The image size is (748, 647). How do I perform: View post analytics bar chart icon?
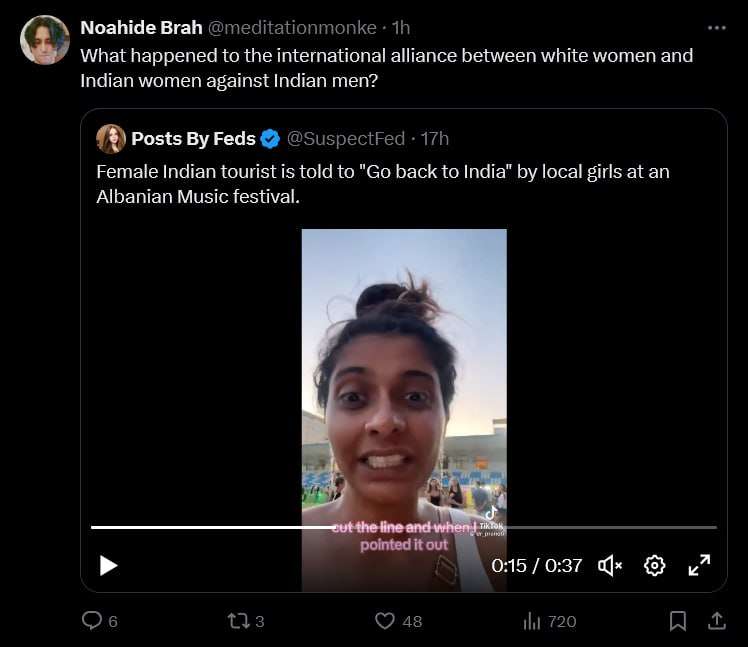pyautogui.click(x=532, y=621)
